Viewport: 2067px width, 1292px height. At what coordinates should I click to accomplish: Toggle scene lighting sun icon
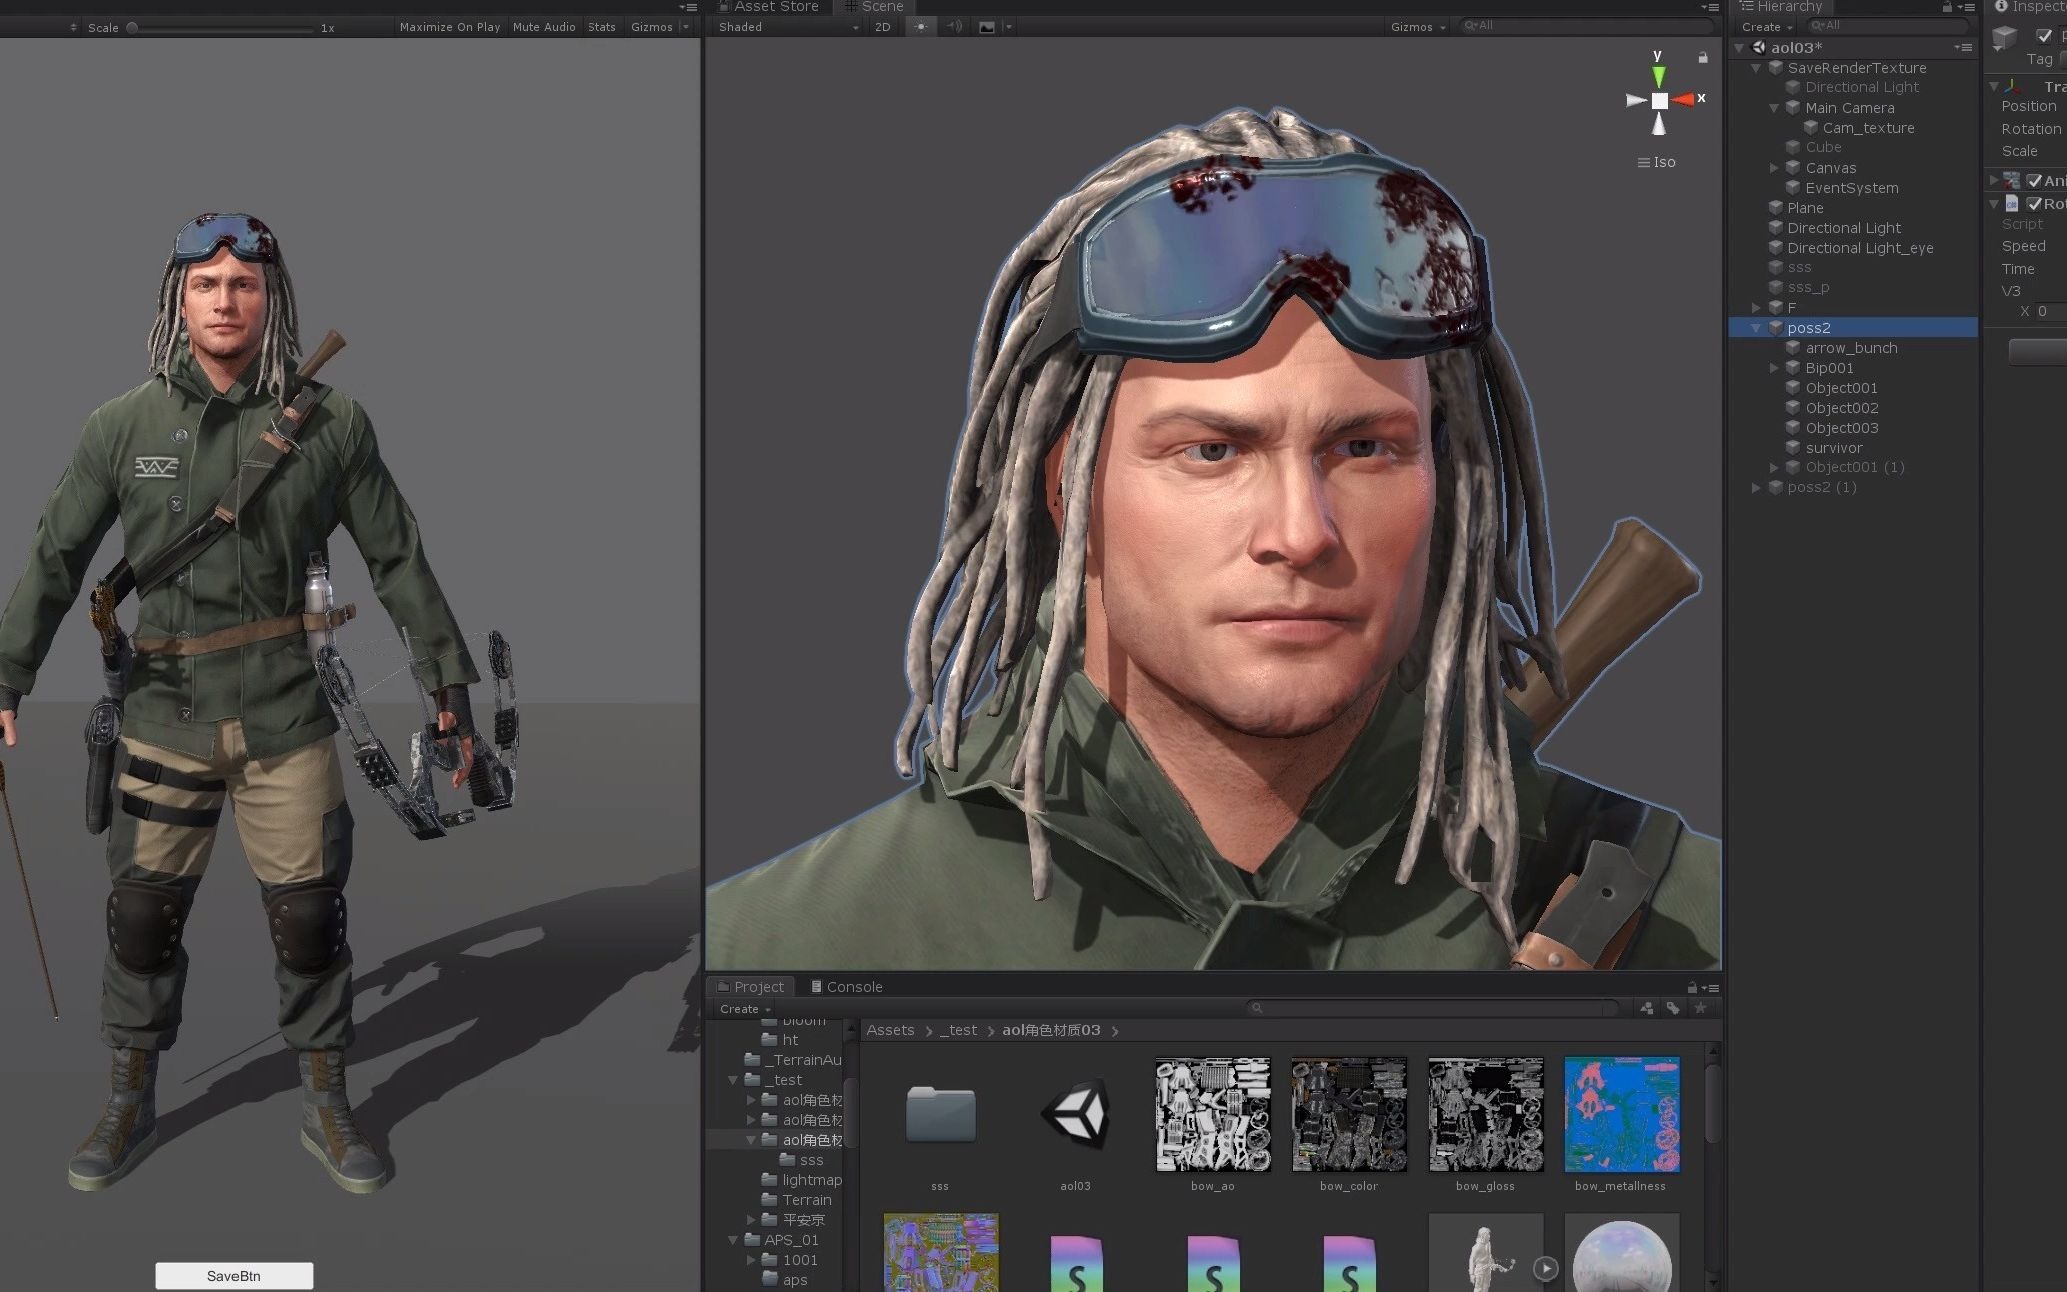pos(920,27)
